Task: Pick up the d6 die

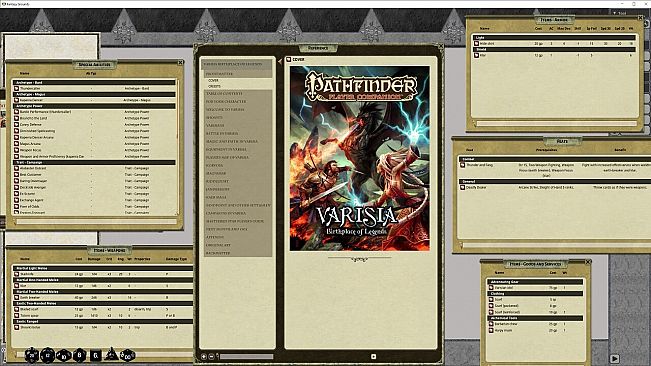Action: pyautogui.click(x=95, y=356)
